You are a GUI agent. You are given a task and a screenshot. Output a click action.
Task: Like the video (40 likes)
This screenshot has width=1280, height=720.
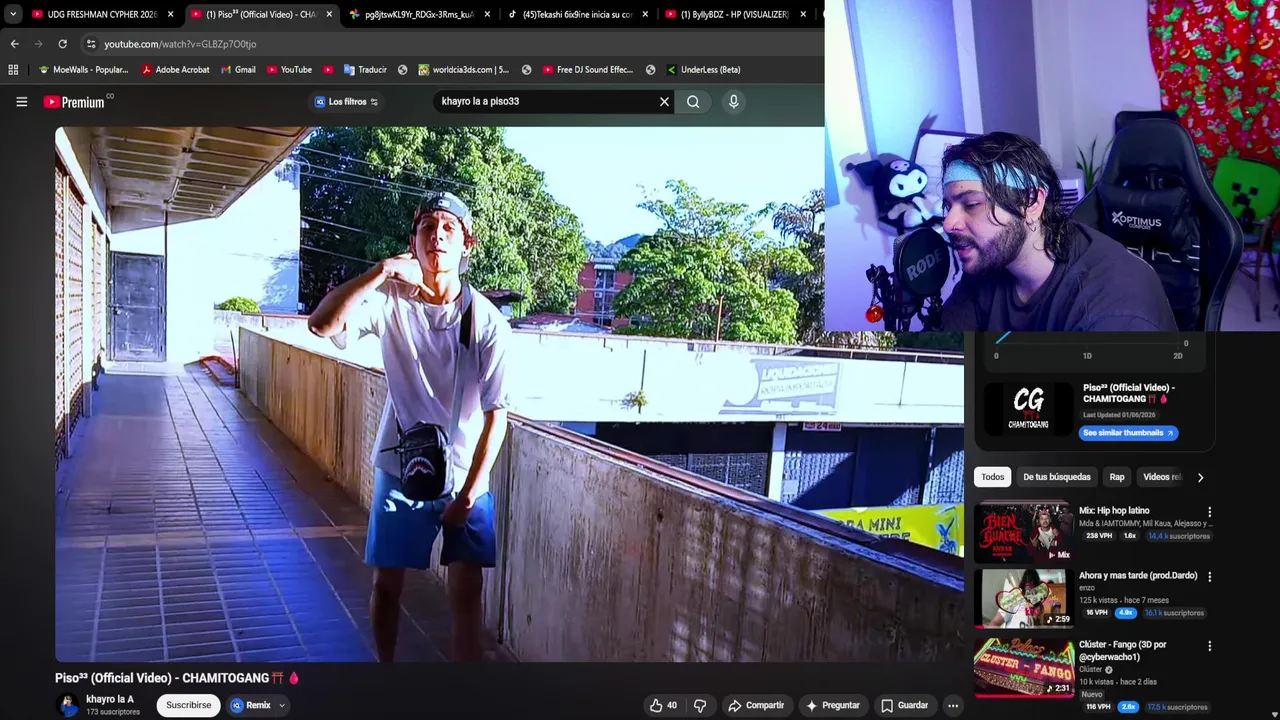pyautogui.click(x=663, y=705)
